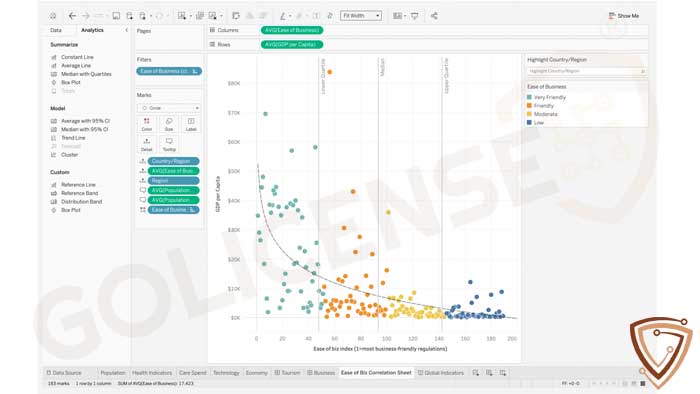700x394 pixels.
Task: Click AVG(Ease of Business) pill on Columns
Action: 292,30
